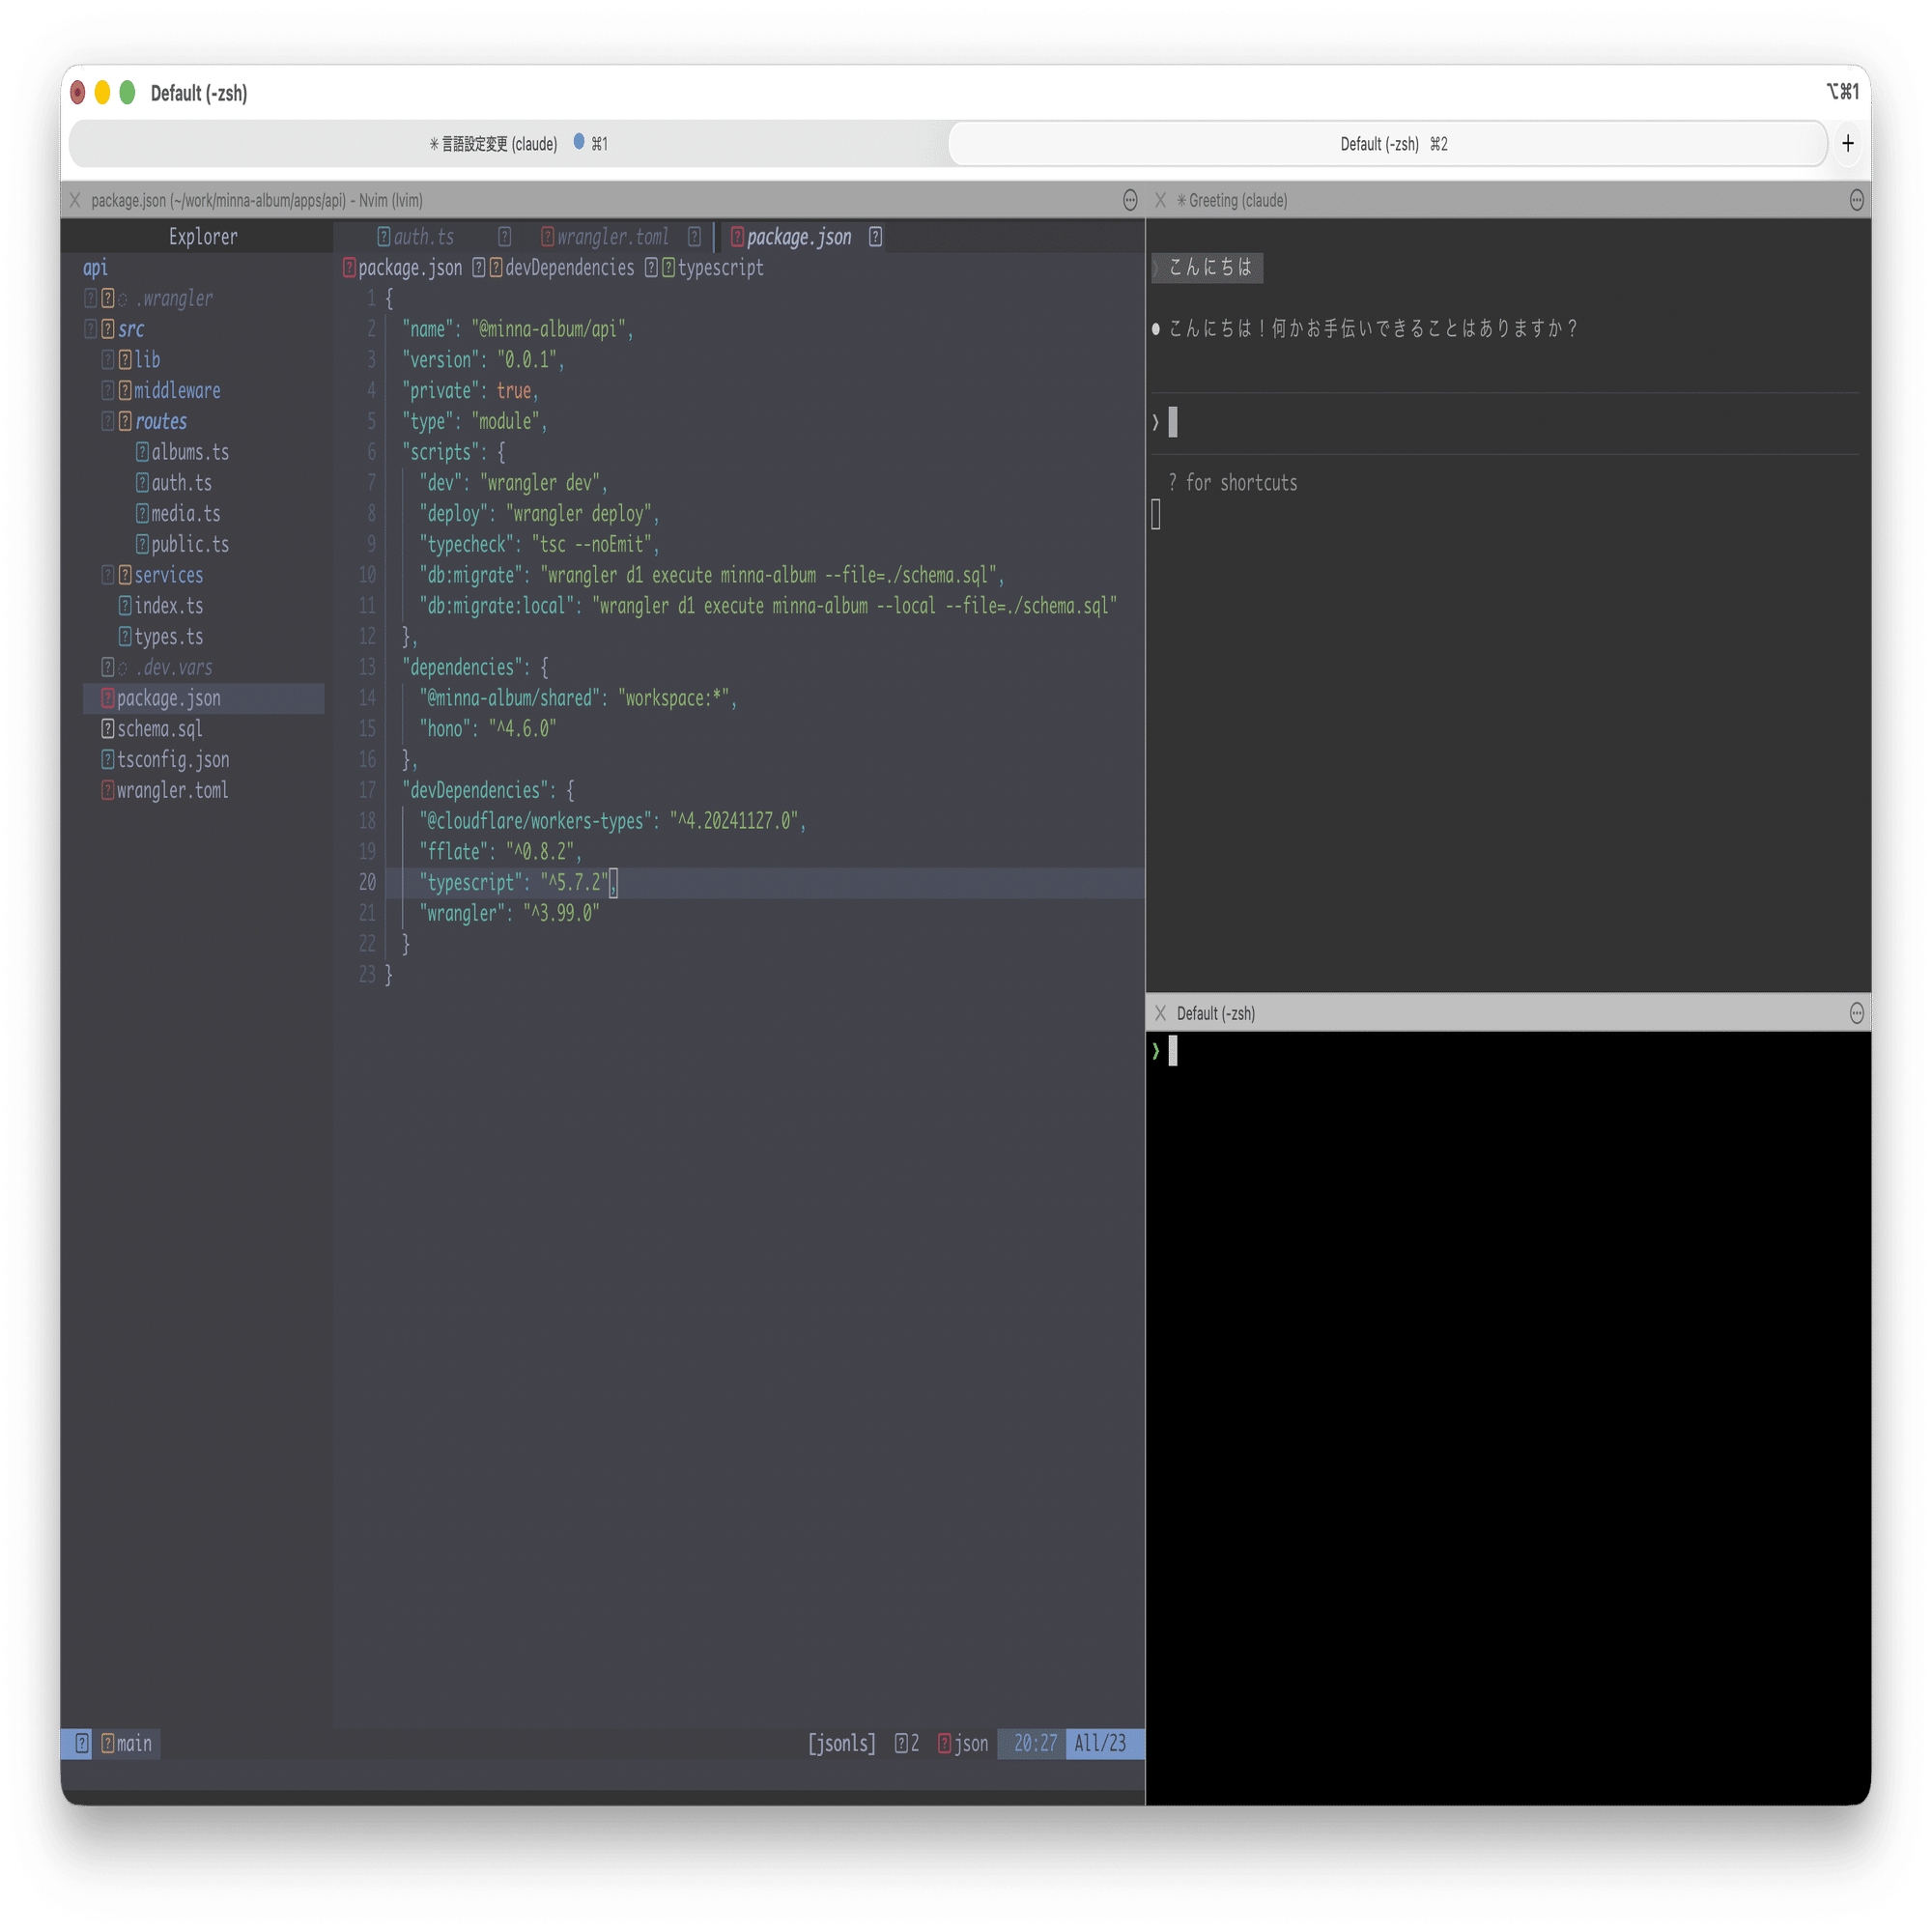Open albums.ts in the file tree
Viewport: 1932px width, 1932px height.
[x=189, y=452]
